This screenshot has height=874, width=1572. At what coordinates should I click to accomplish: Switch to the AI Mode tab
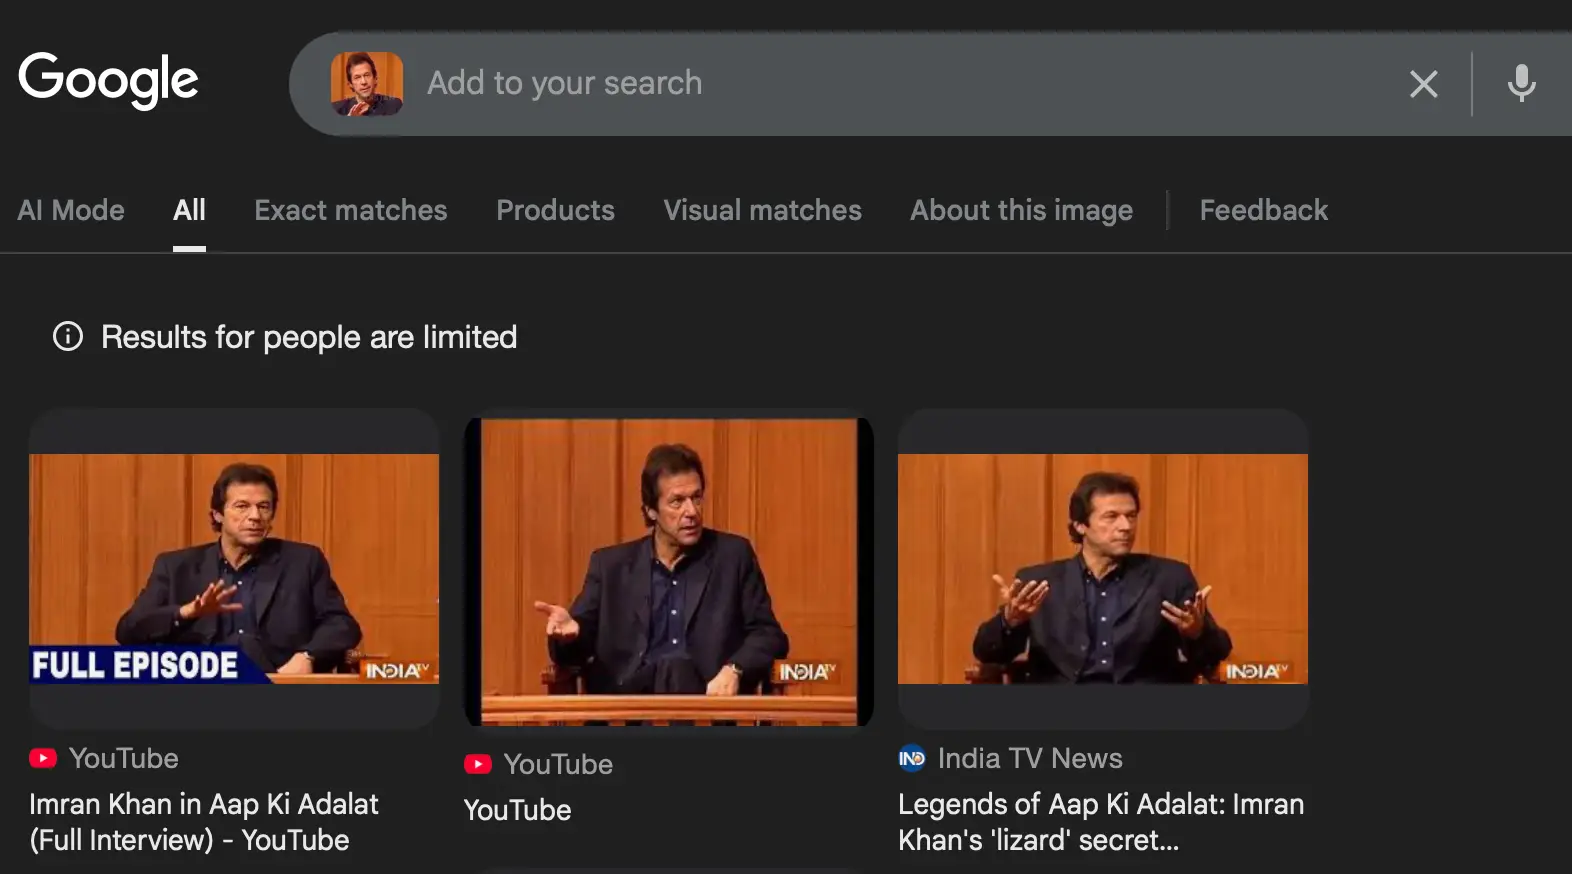(71, 210)
